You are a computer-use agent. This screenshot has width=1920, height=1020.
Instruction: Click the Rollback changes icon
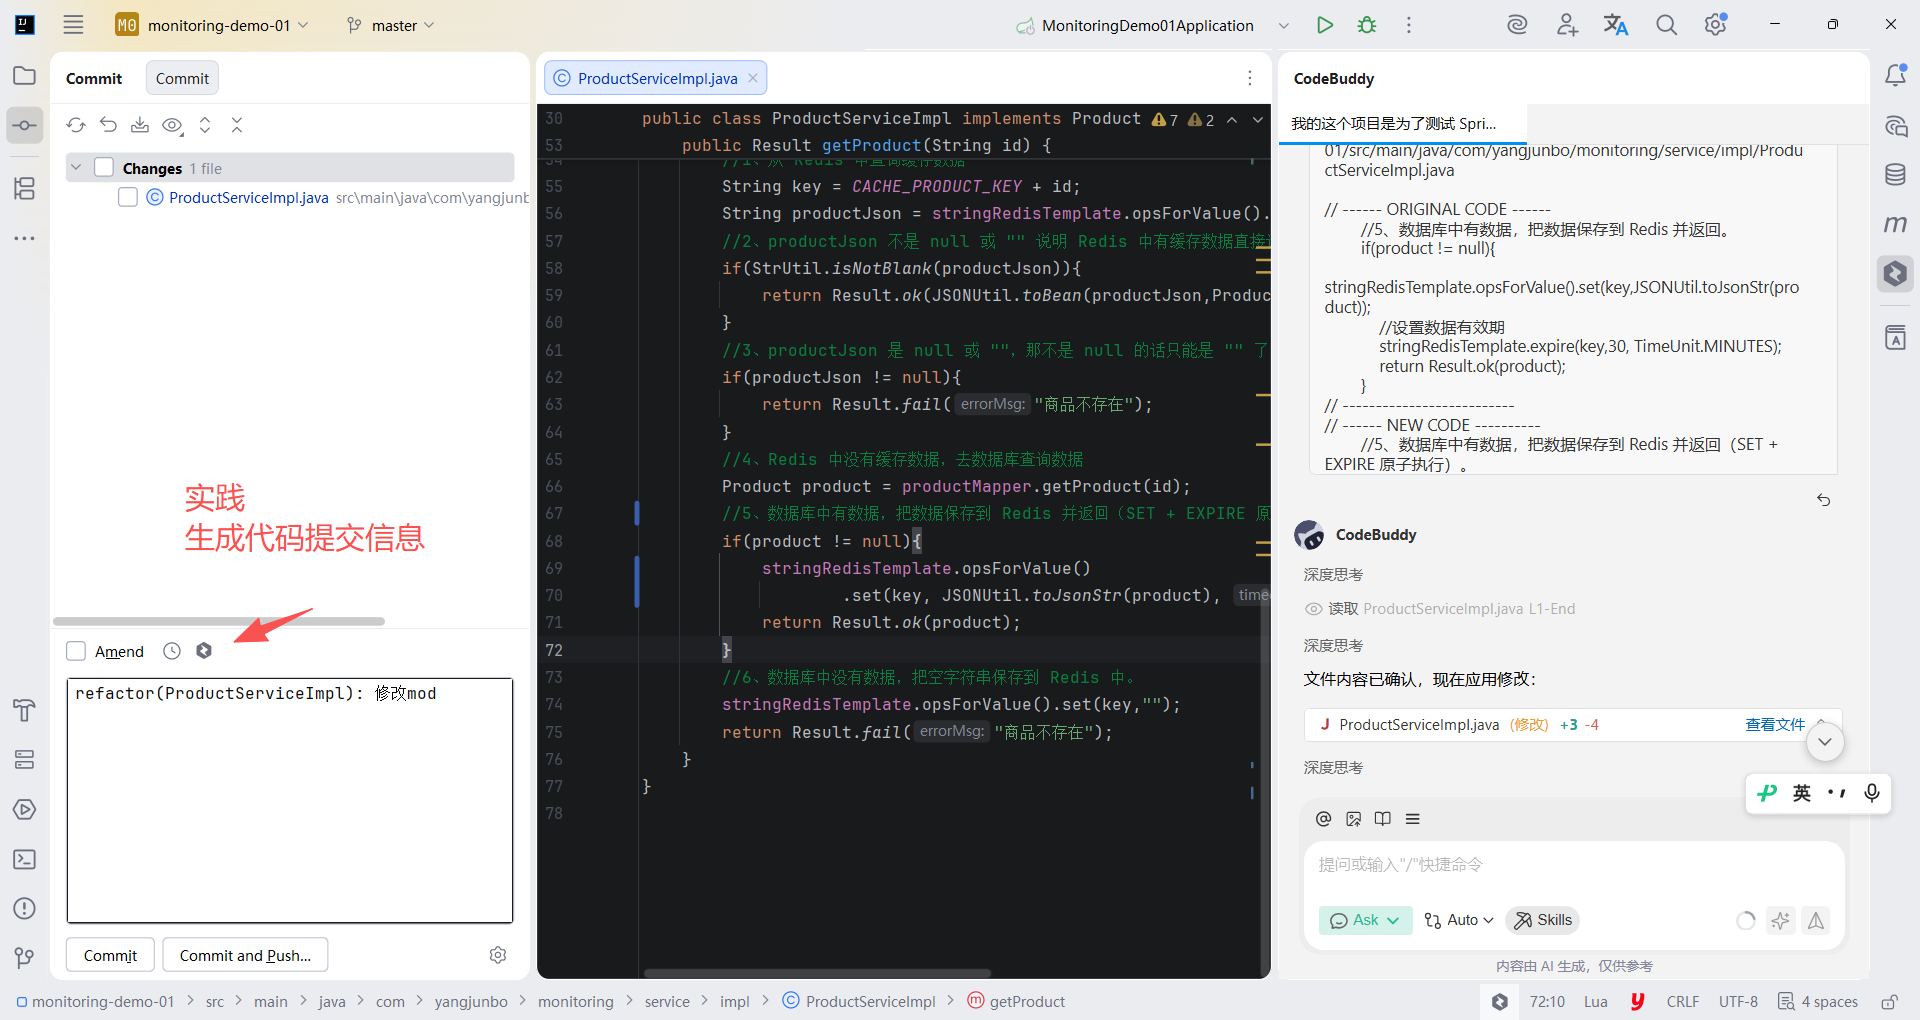(108, 125)
